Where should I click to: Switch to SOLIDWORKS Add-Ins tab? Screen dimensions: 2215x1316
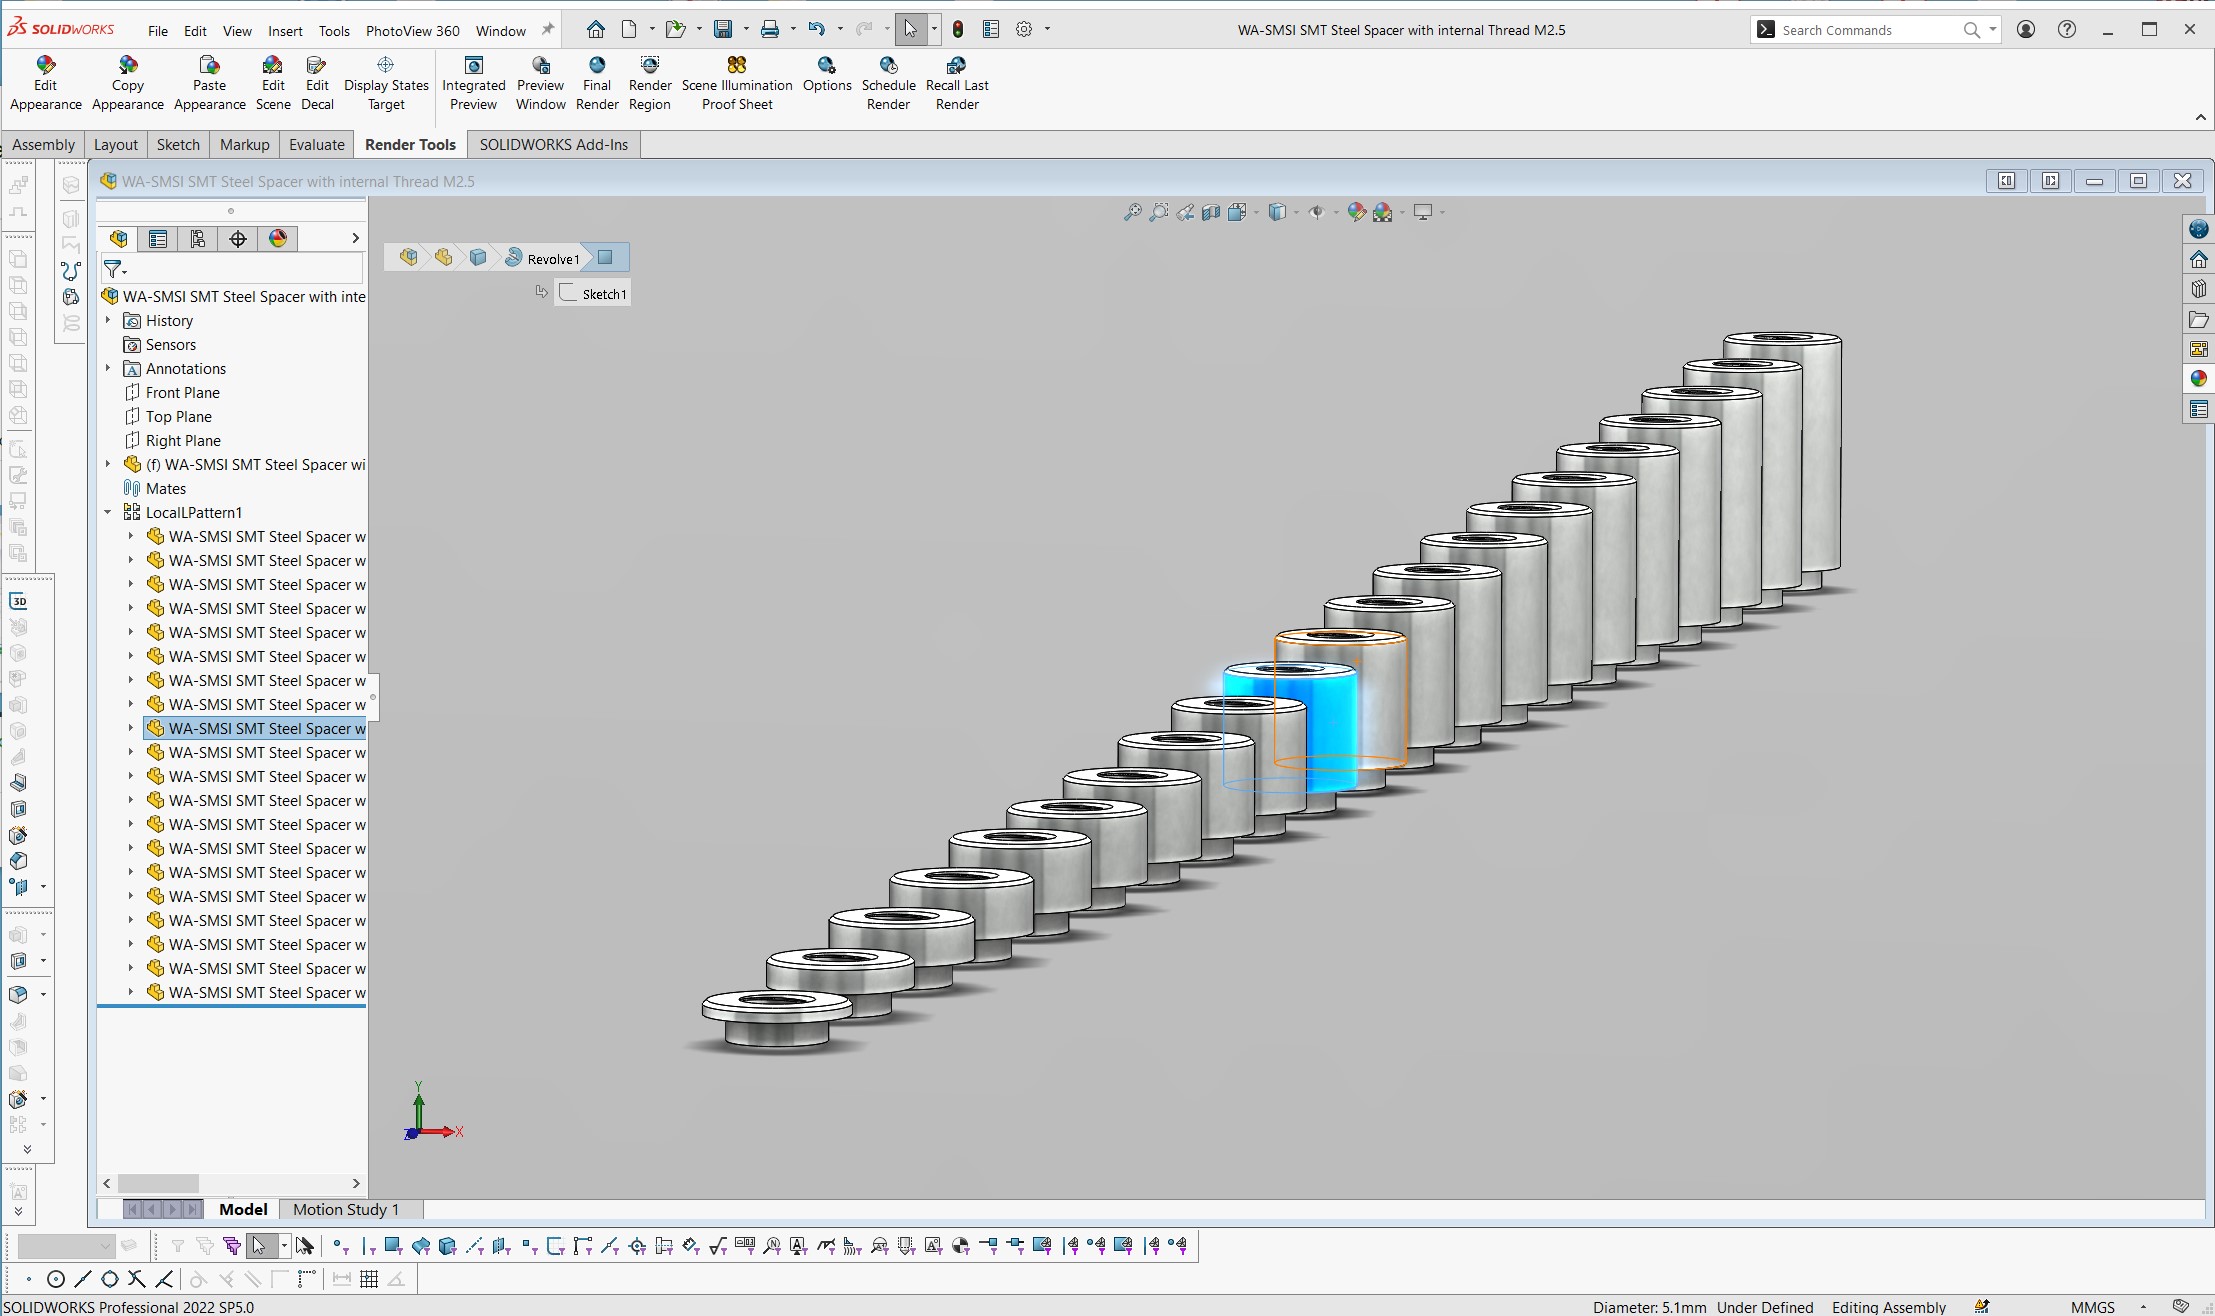tap(554, 144)
